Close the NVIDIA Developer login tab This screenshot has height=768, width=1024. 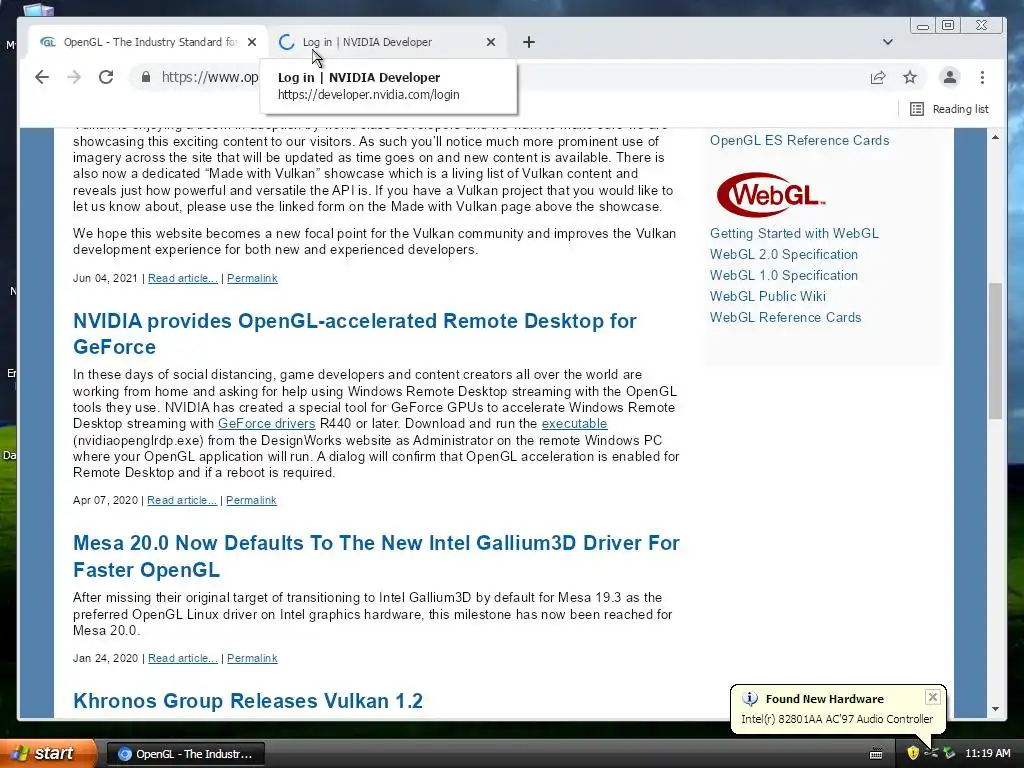click(491, 42)
